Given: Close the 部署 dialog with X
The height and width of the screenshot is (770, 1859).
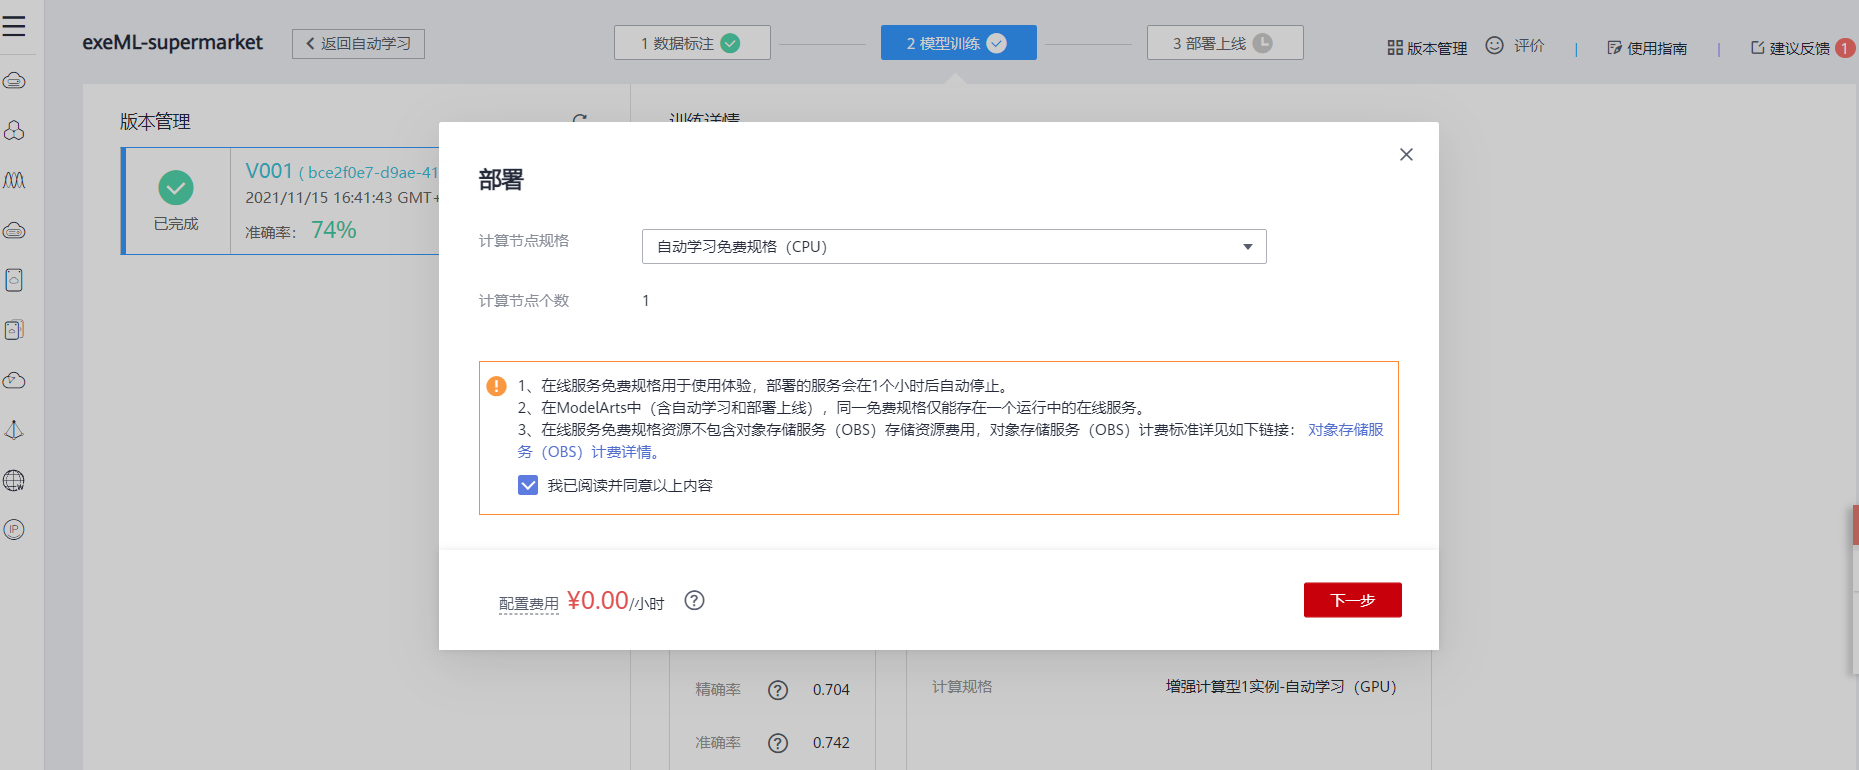Looking at the screenshot, I should click(x=1406, y=154).
